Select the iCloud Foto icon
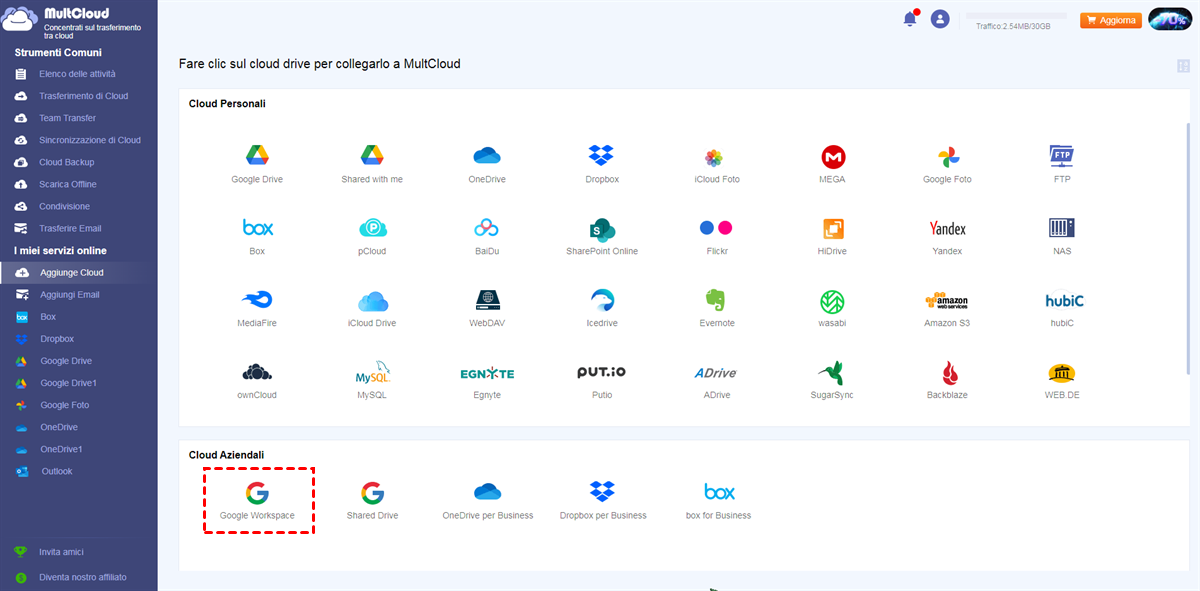This screenshot has height=591, width=1200. (714, 157)
